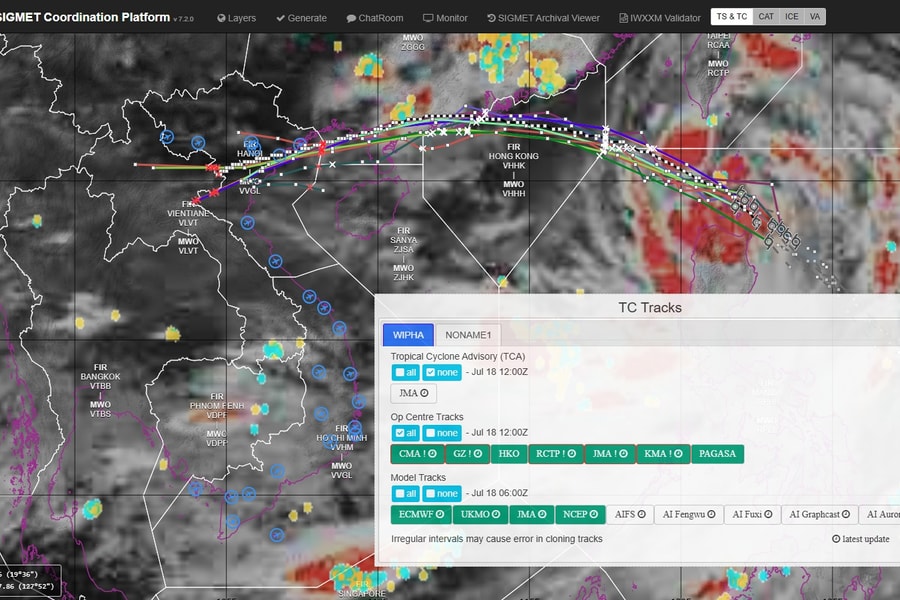
Task: Check 'none' under Op Centre Tracks
Action: (441, 433)
